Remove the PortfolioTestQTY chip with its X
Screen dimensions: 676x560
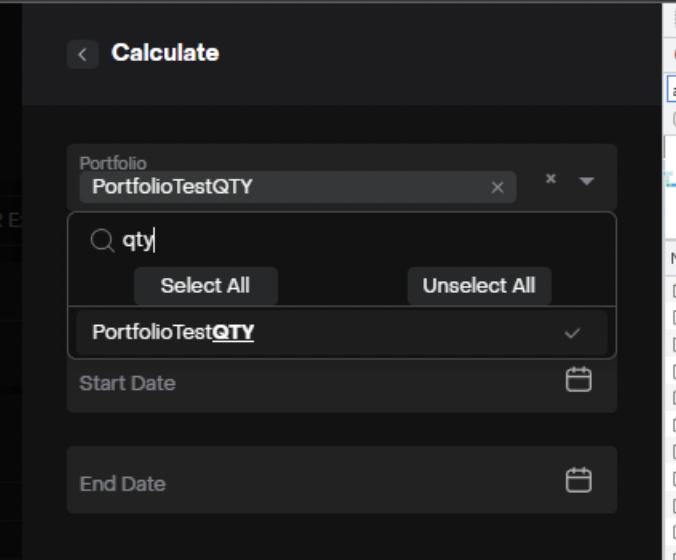497,187
